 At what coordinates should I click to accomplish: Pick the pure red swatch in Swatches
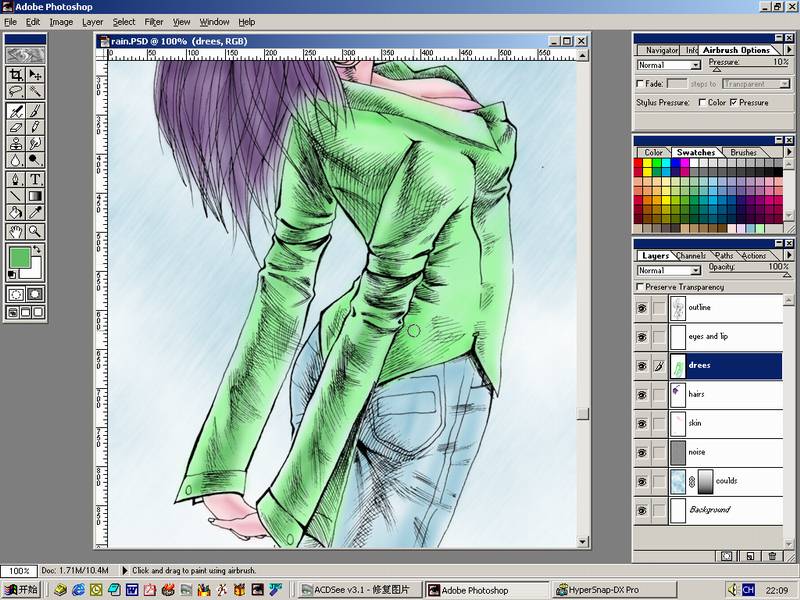coord(638,163)
